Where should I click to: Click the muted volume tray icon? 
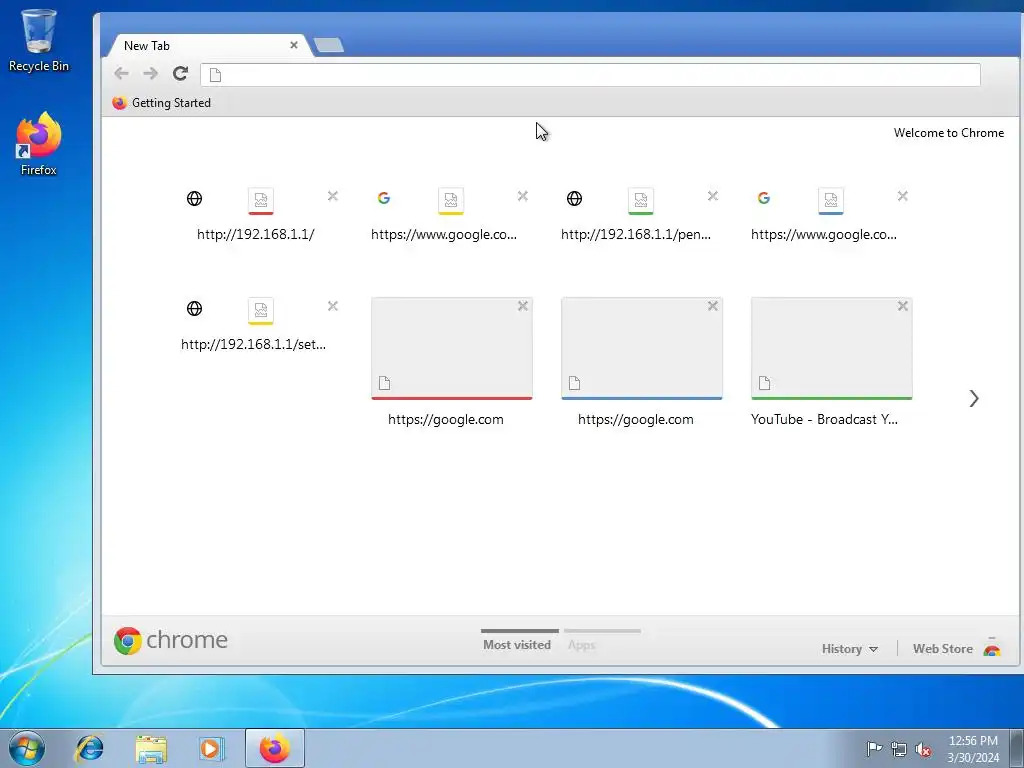click(x=923, y=749)
